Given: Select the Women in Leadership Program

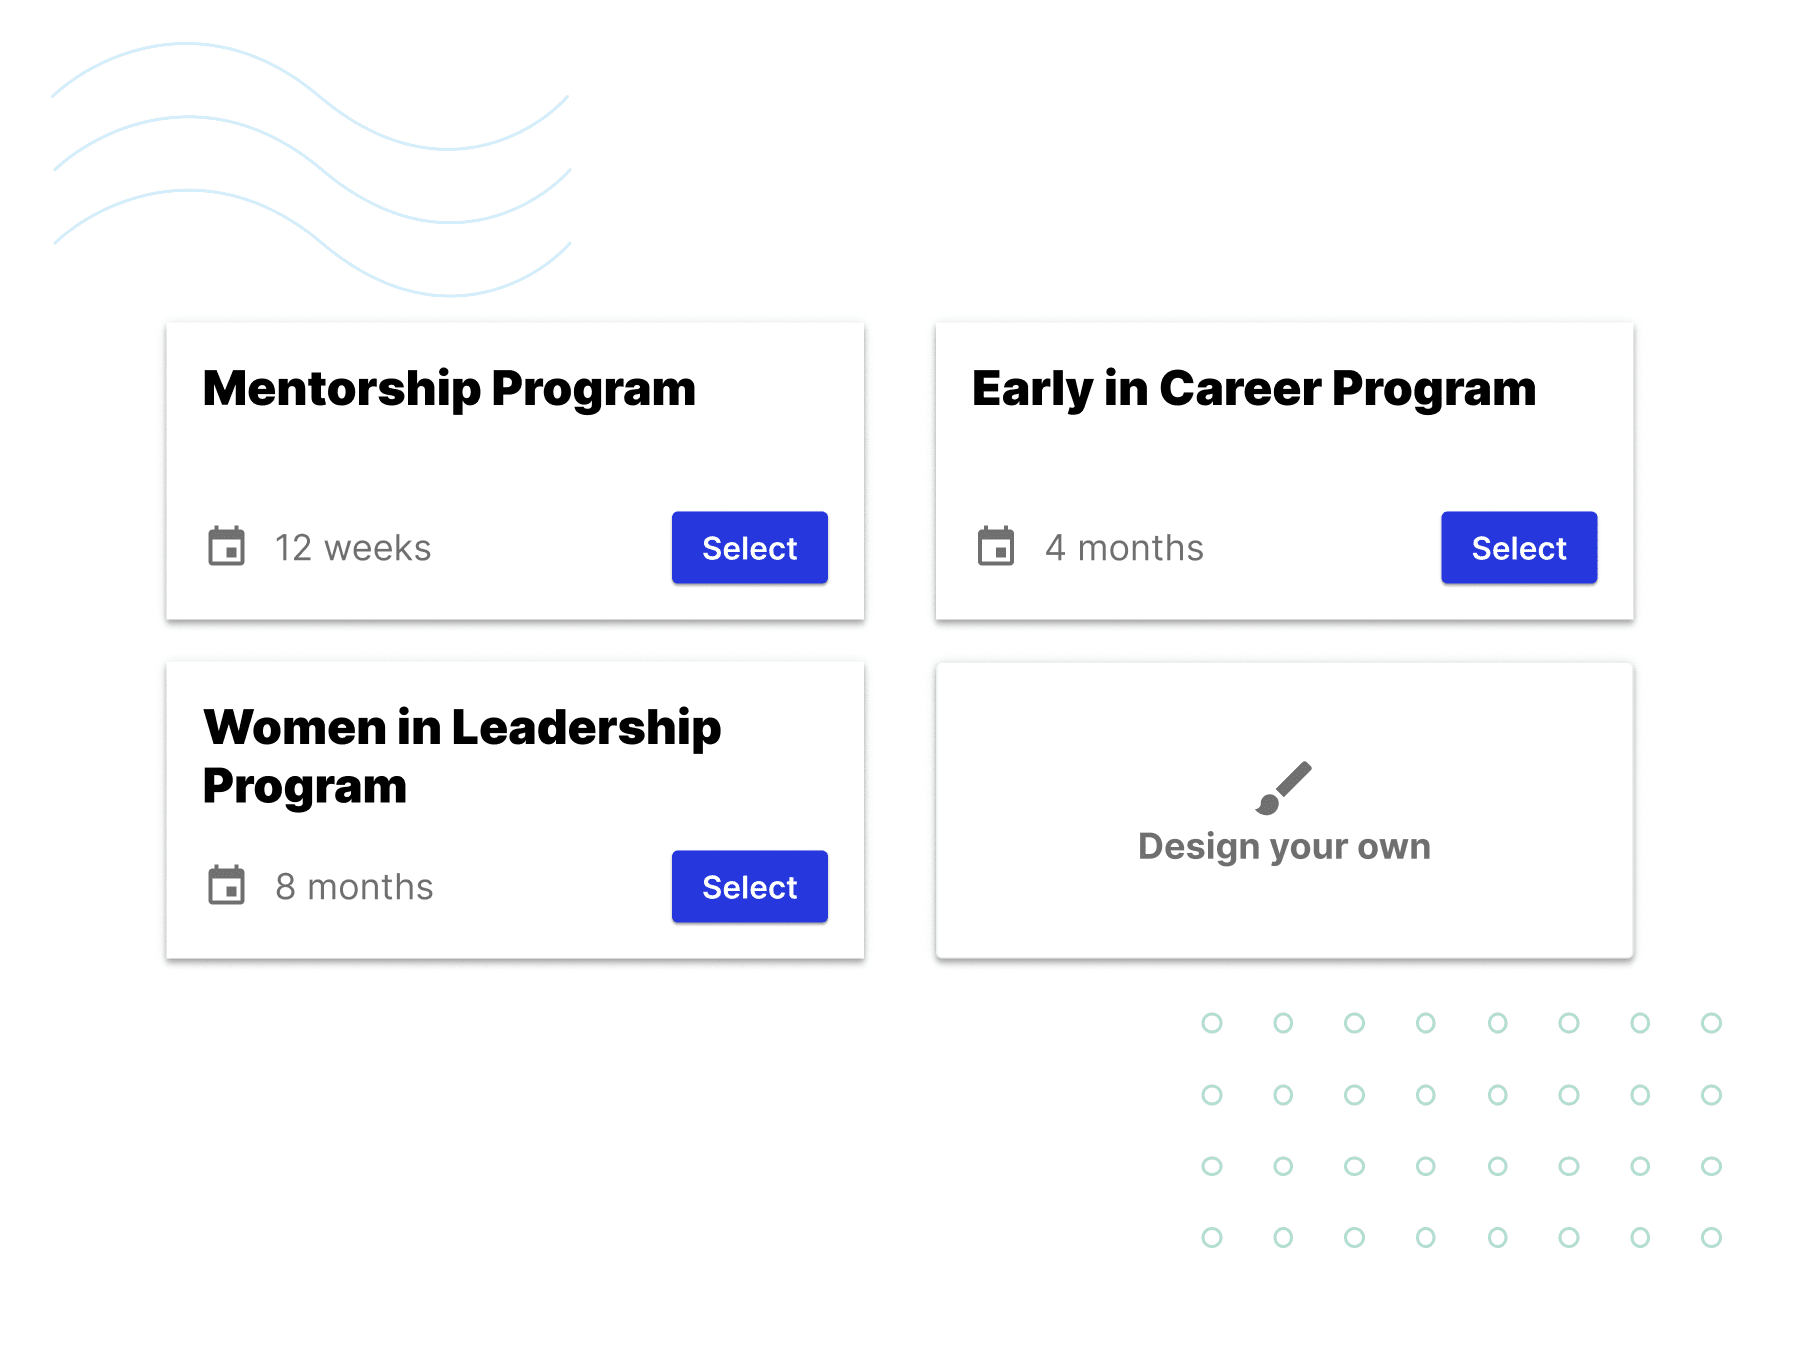Looking at the screenshot, I should [x=749, y=886].
